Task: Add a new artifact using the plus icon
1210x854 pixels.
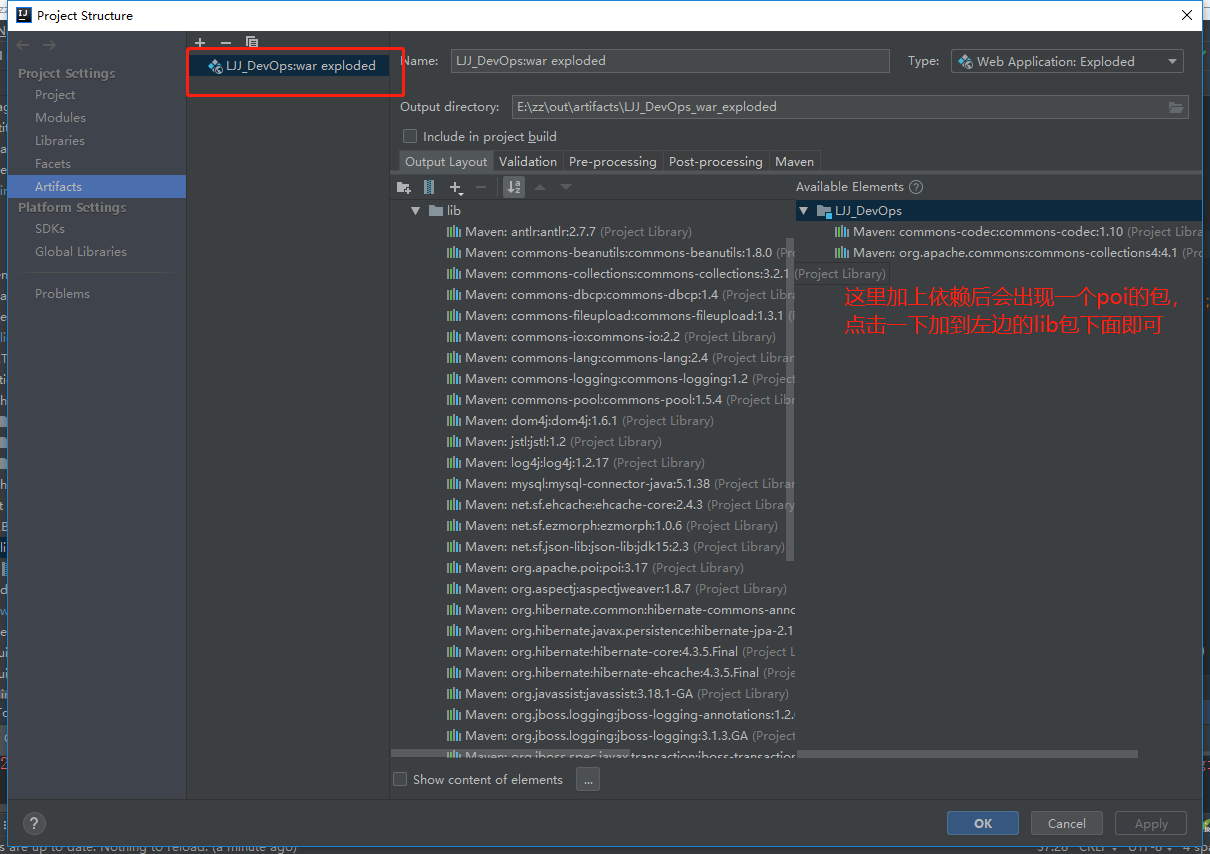Action: click(200, 43)
